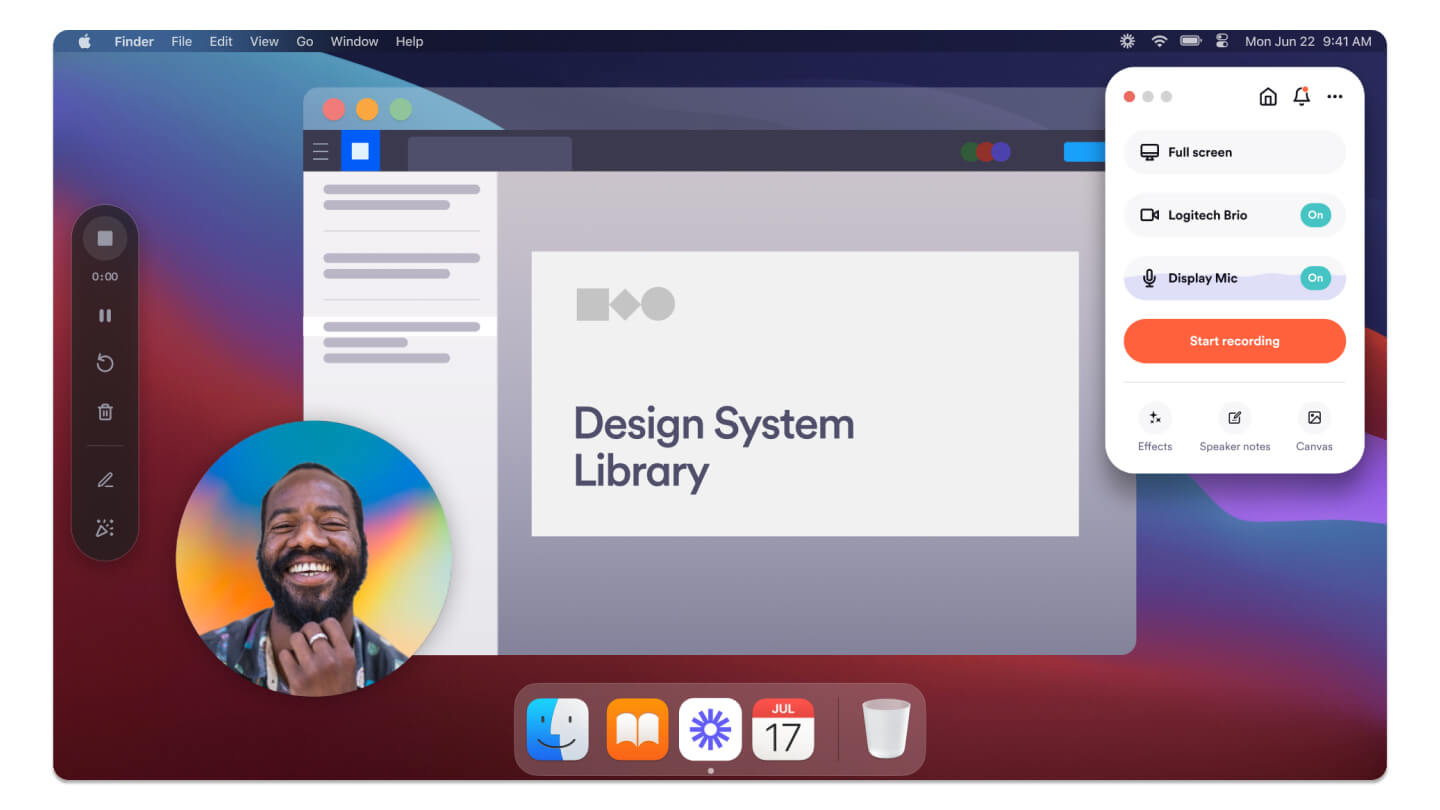
Task: Open notifications via the bell icon
Action: [1301, 96]
